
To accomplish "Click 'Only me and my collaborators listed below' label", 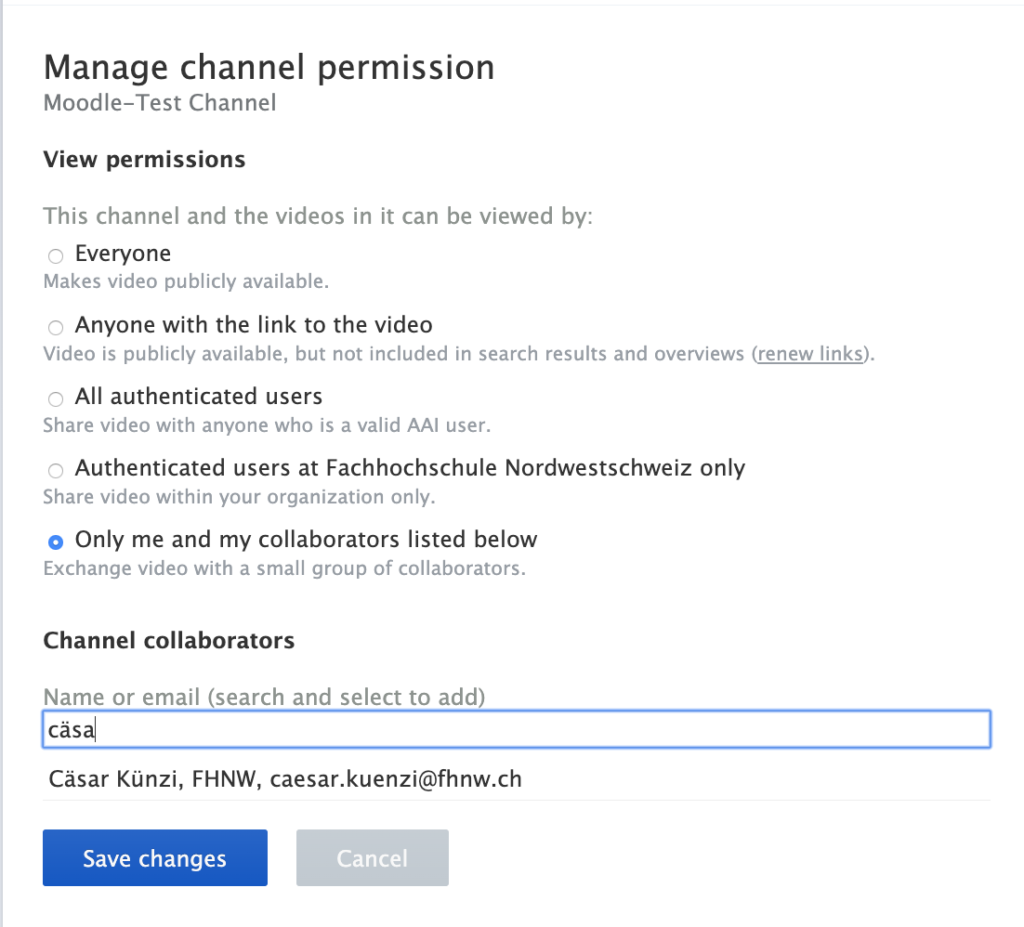I will (306, 540).
